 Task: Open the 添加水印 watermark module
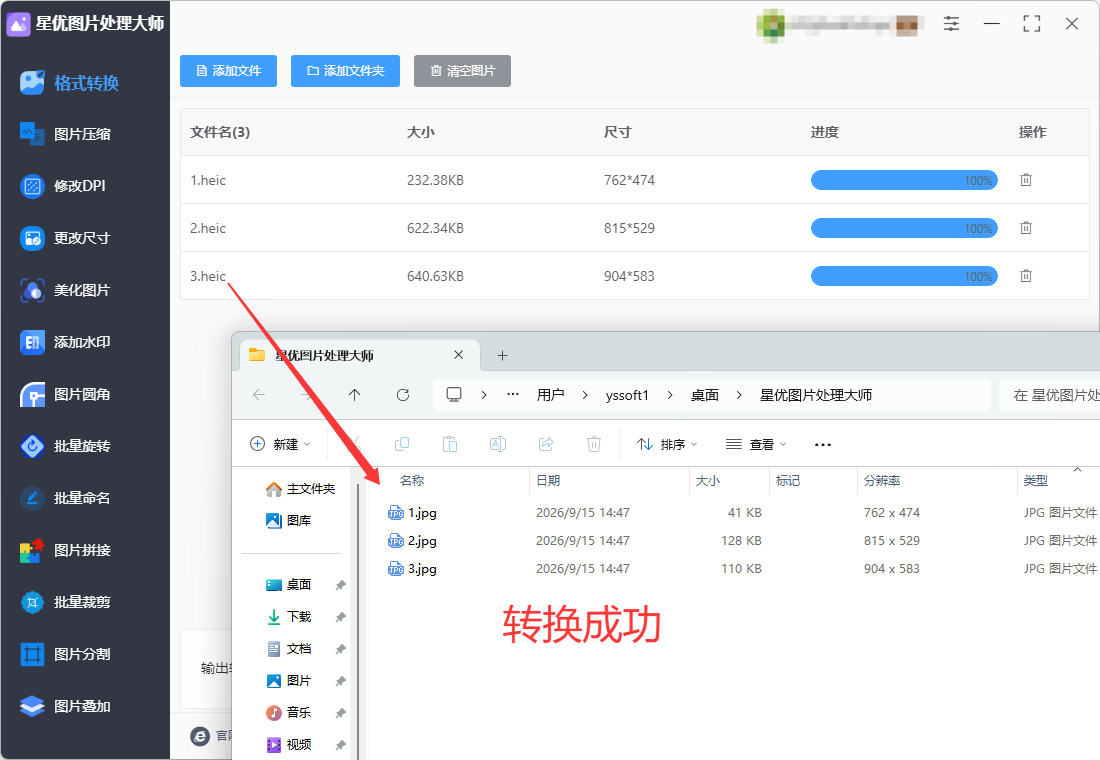(65, 342)
